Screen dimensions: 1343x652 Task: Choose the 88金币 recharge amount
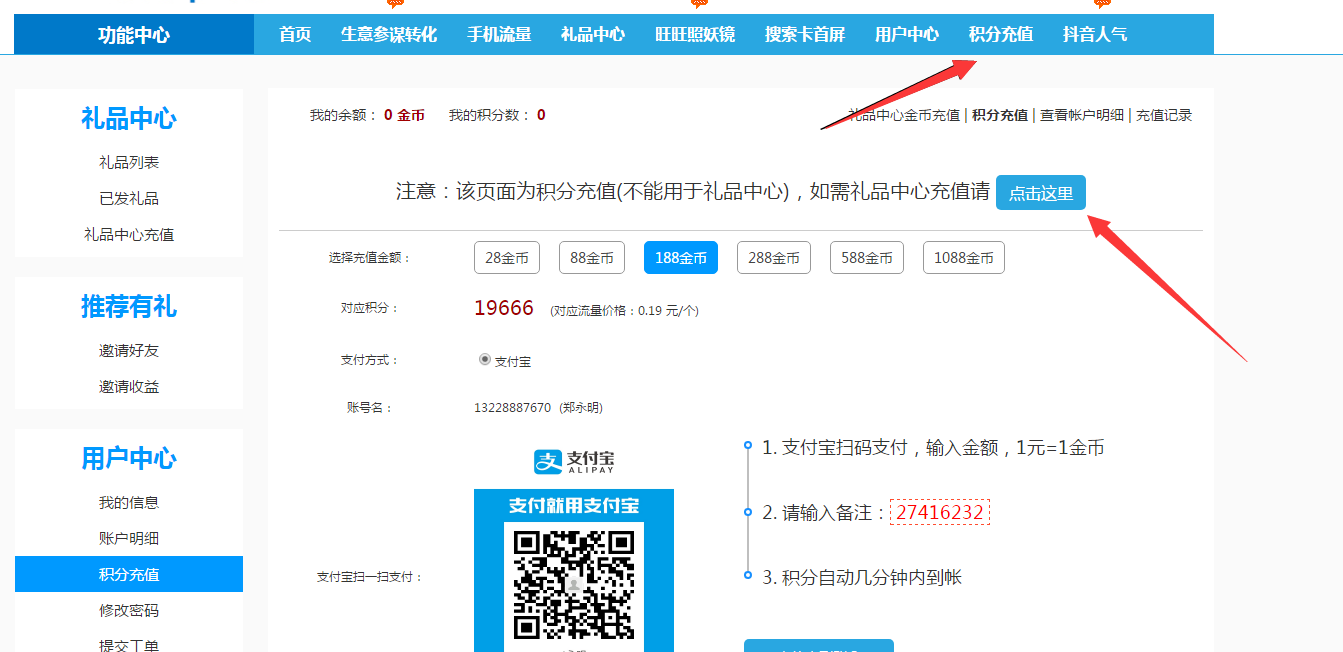click(x=592, y=257)
